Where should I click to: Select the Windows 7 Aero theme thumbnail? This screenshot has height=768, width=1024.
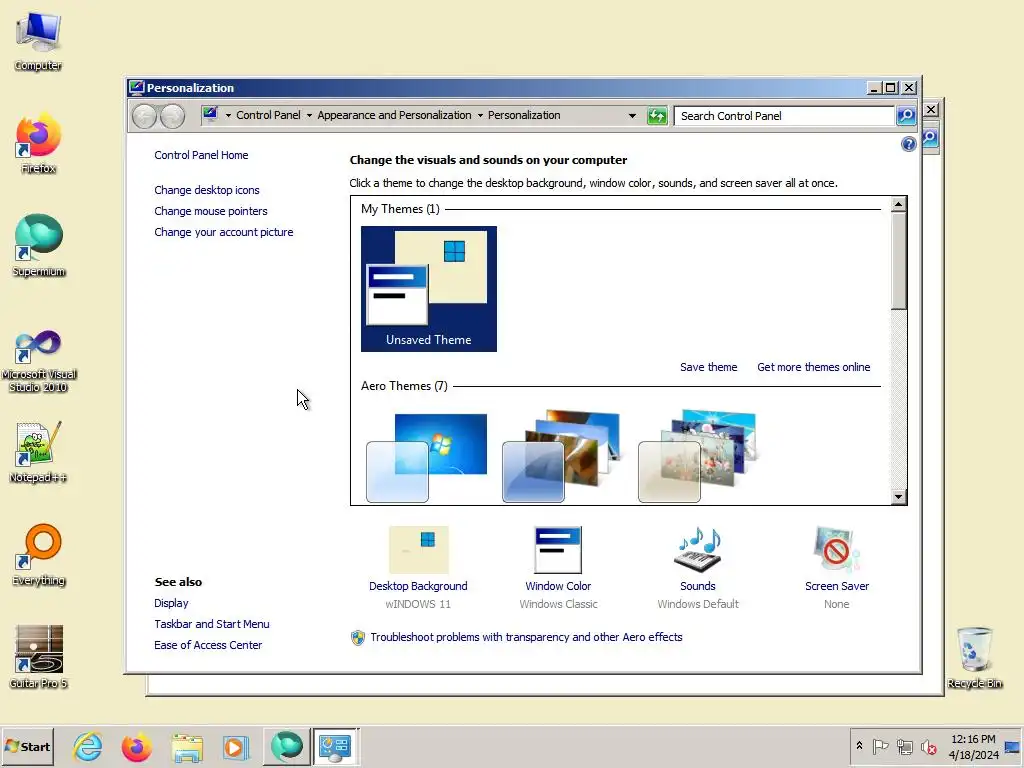click(x=426, y=458)
